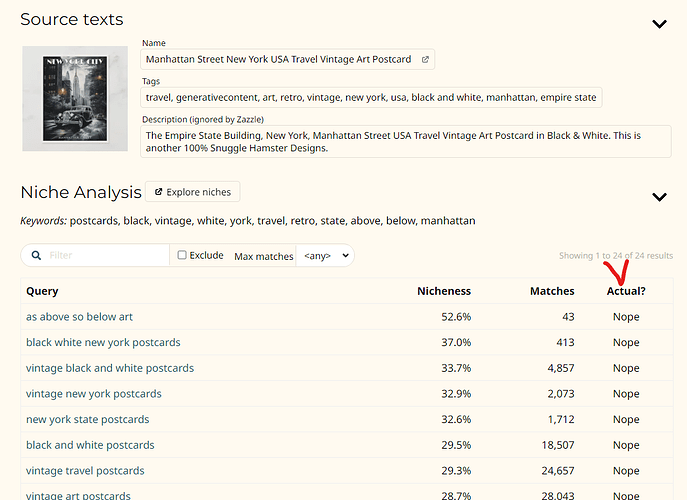
Task: Open query 'vintage travel postcards'
Action: [x=85, y=471]
